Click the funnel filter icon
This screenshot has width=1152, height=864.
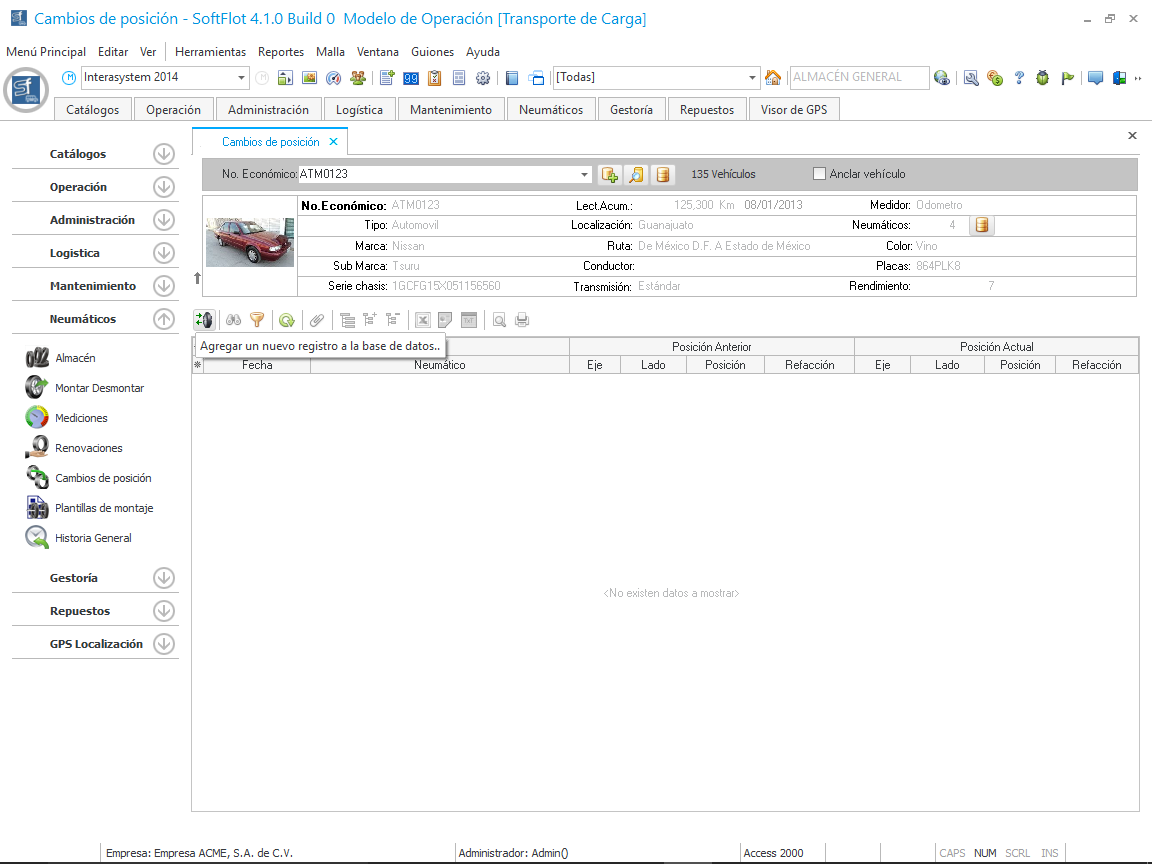257,320
